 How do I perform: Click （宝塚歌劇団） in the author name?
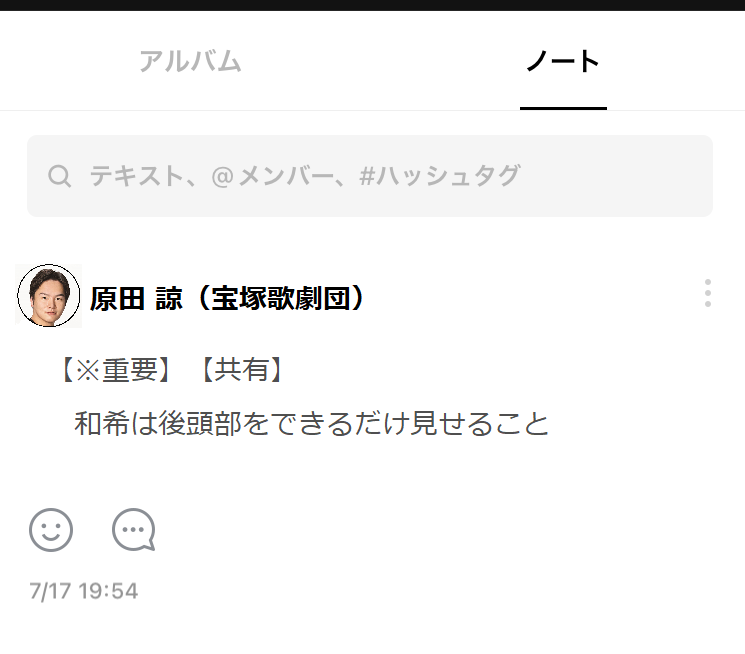(x=280, y=298)
